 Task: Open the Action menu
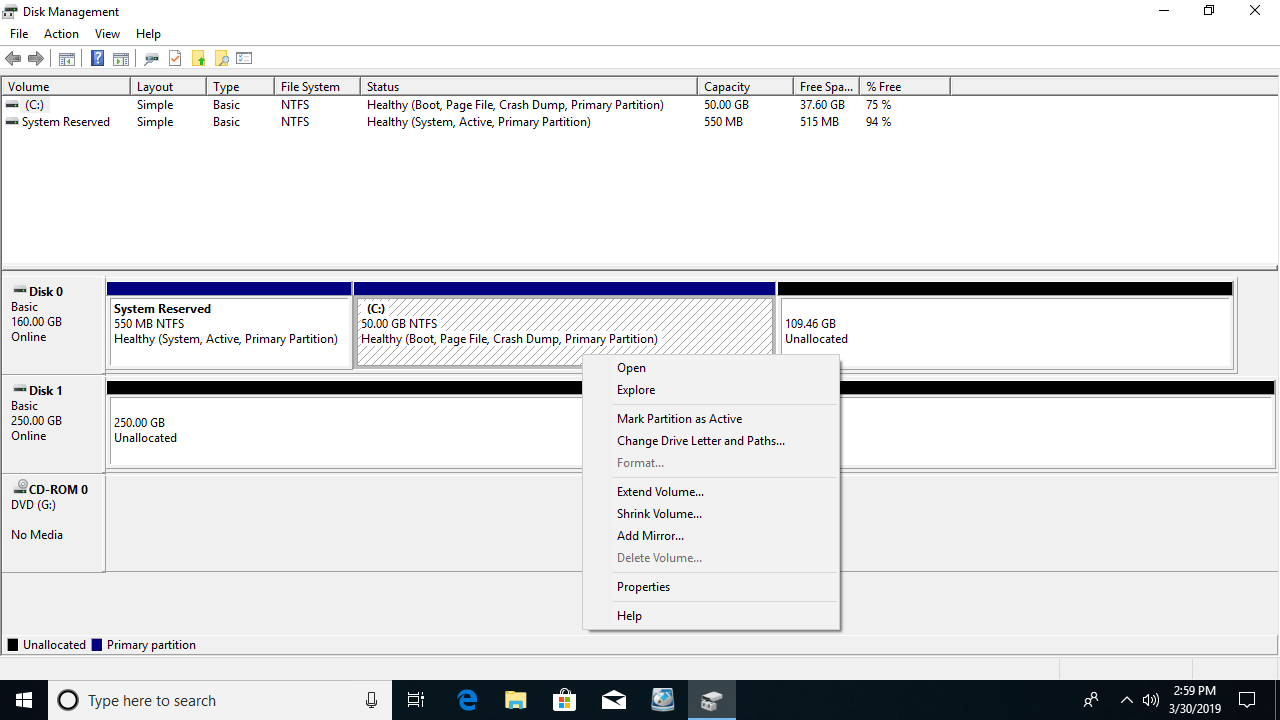61,34
